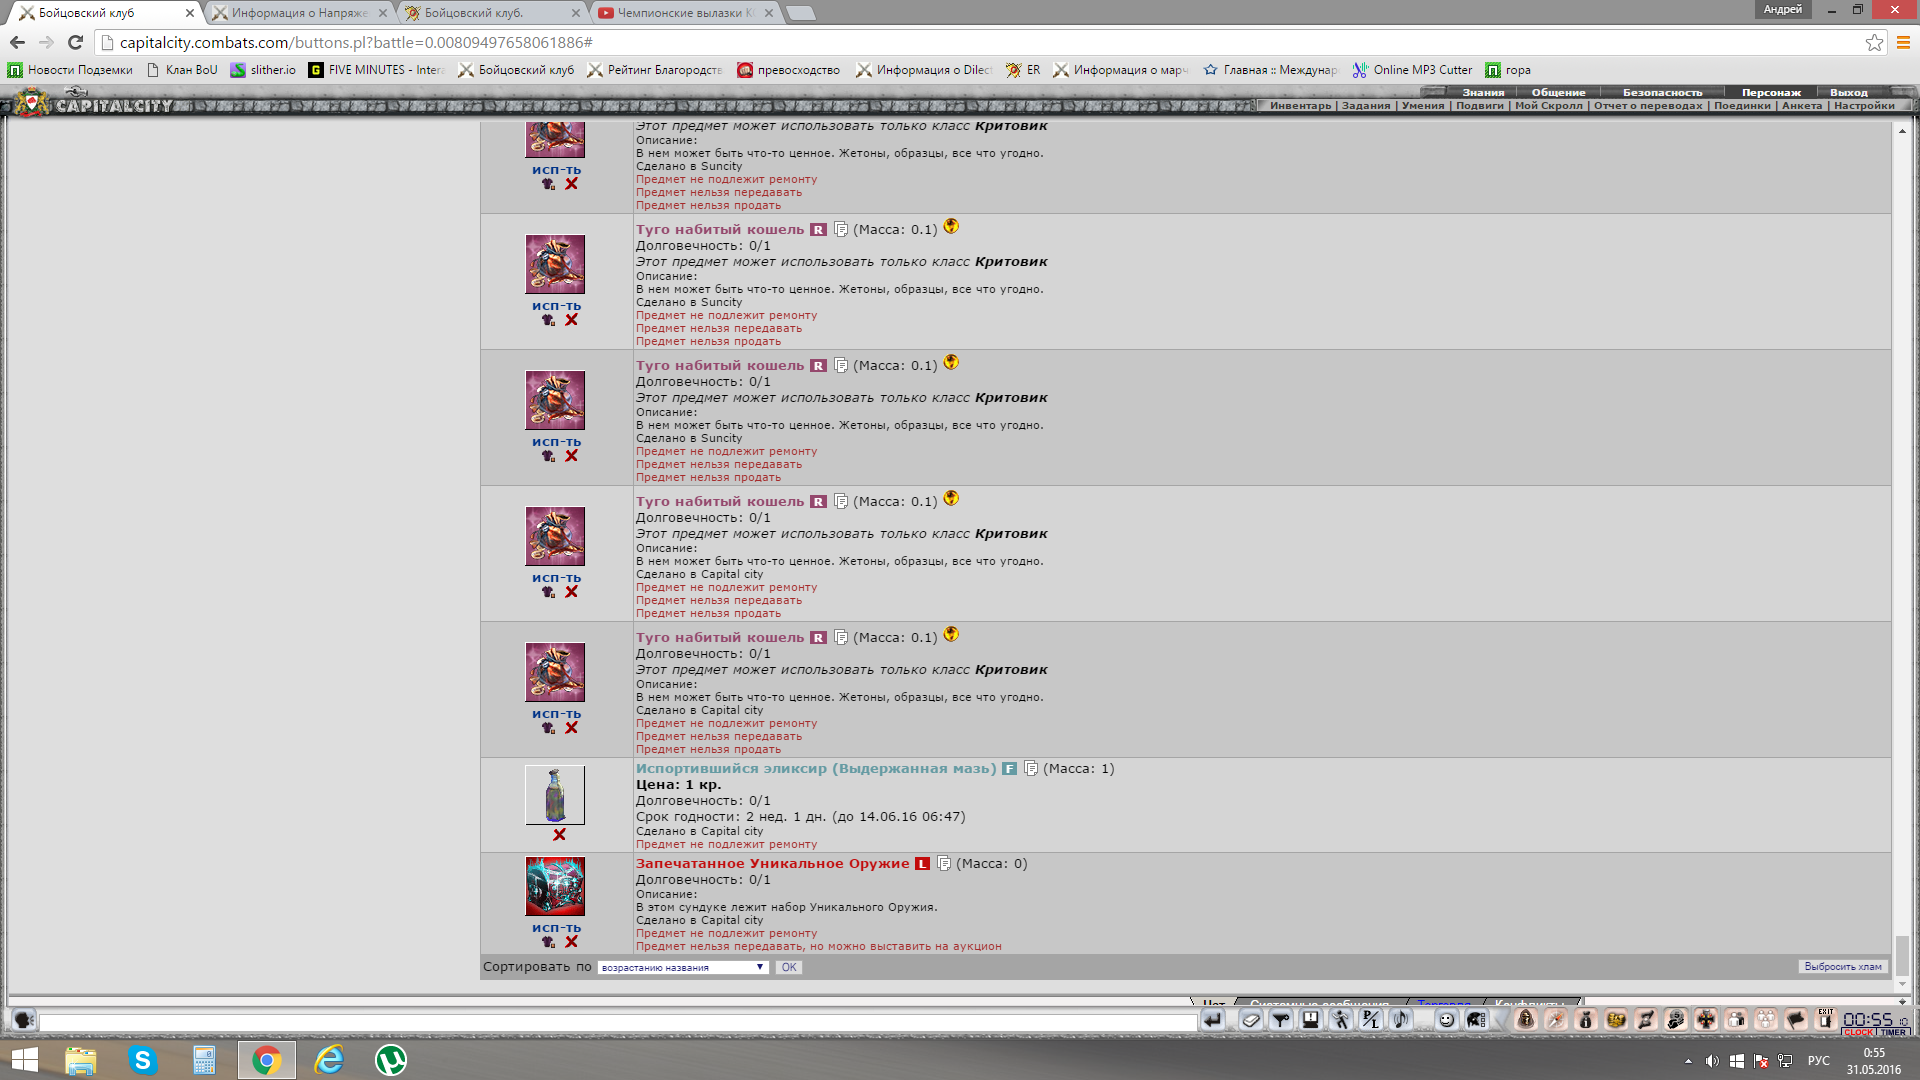The height and width of the screenshot is (1080, 1920).
Task: Open the Online MP3 Cutter bookmark
Action: coord(1412,70)
